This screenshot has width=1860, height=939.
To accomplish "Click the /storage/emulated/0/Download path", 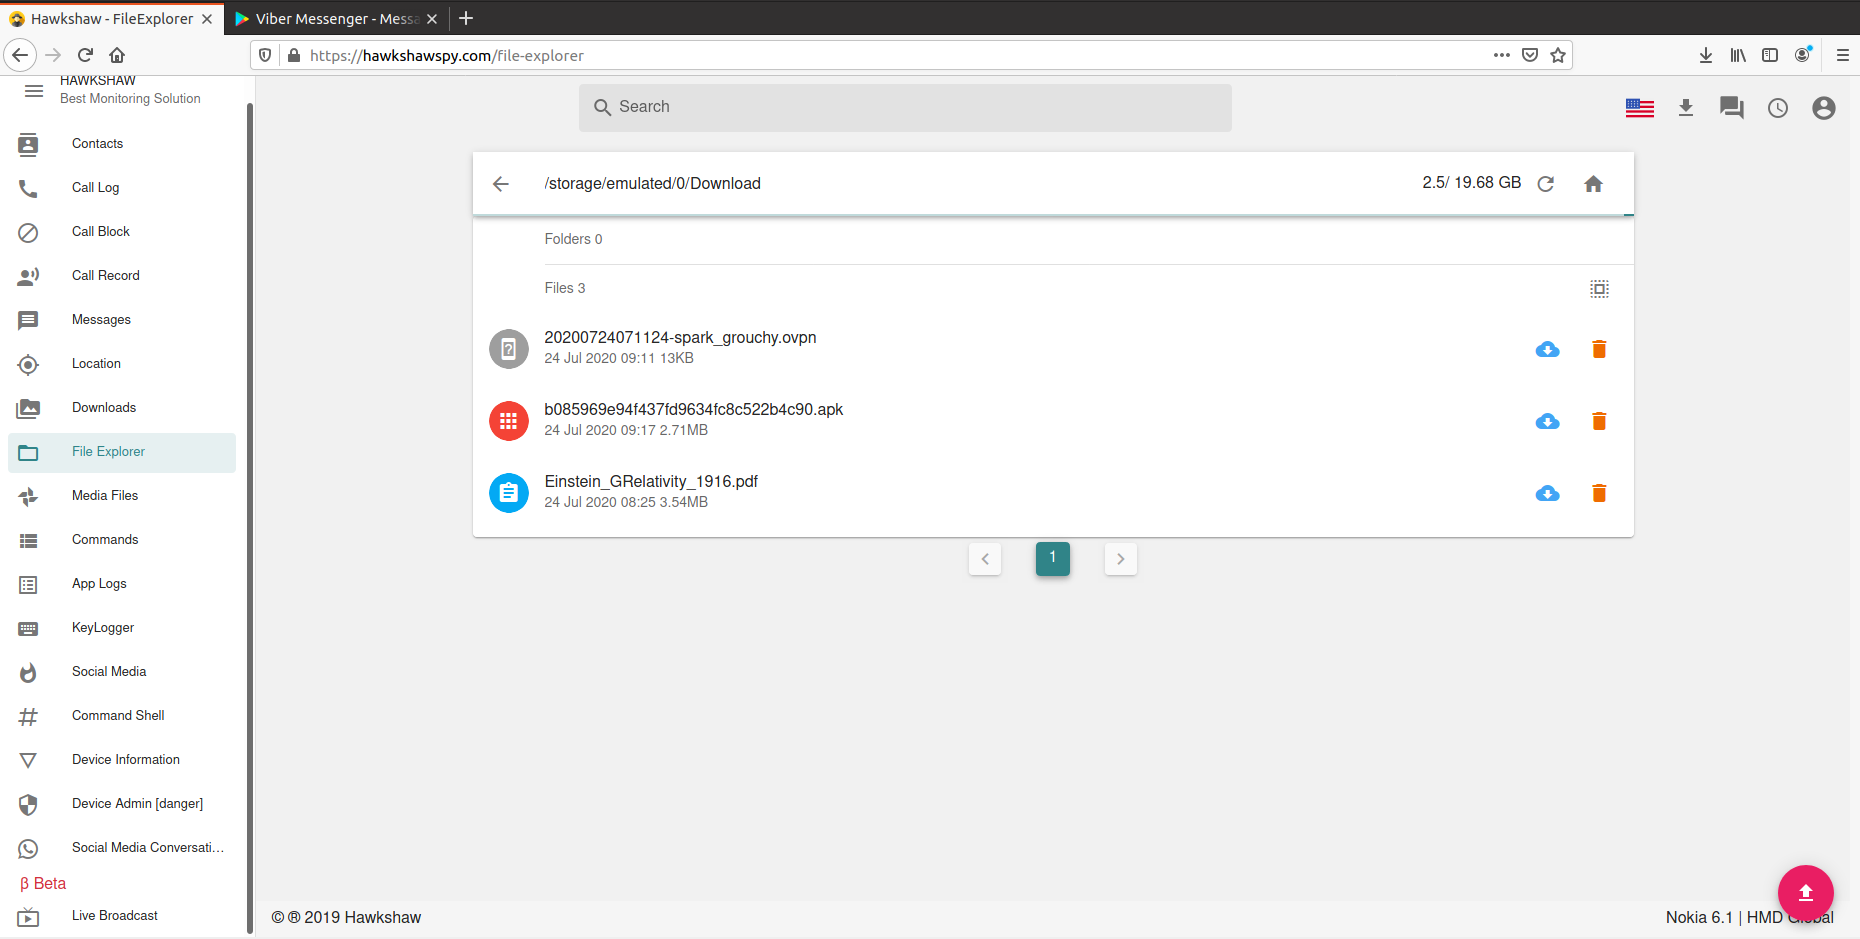I will click(652, 184).
